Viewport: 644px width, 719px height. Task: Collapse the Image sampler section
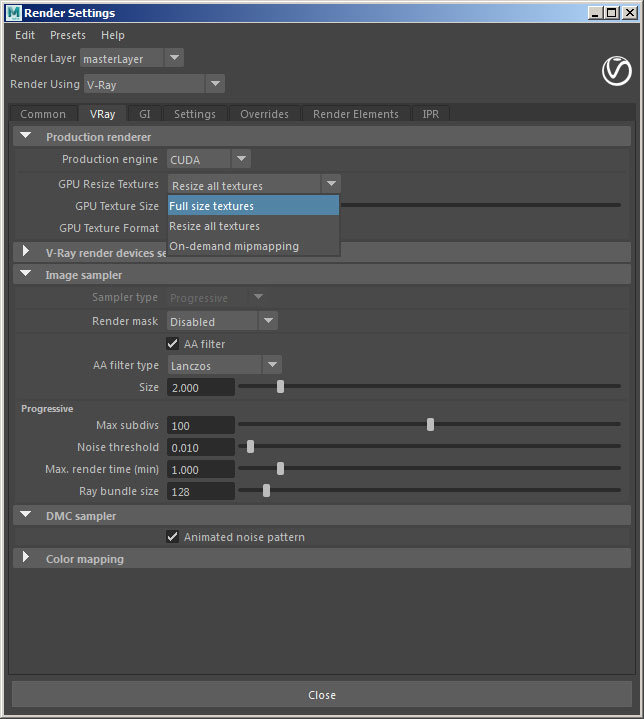coord(26,274)
